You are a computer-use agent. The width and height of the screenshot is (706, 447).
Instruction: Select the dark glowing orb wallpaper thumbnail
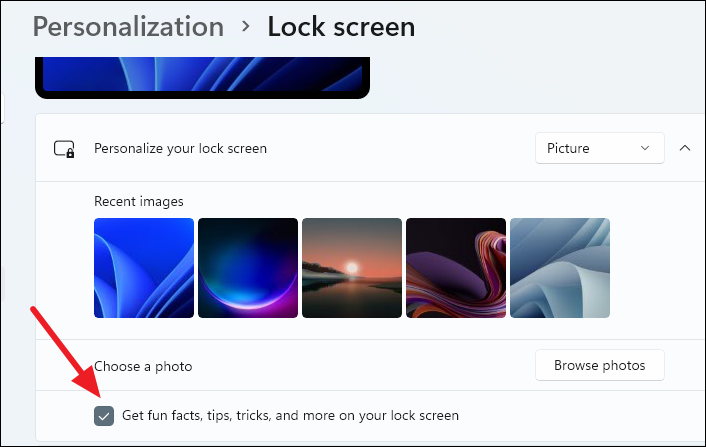pyautogui.click(x=248, y=268)
